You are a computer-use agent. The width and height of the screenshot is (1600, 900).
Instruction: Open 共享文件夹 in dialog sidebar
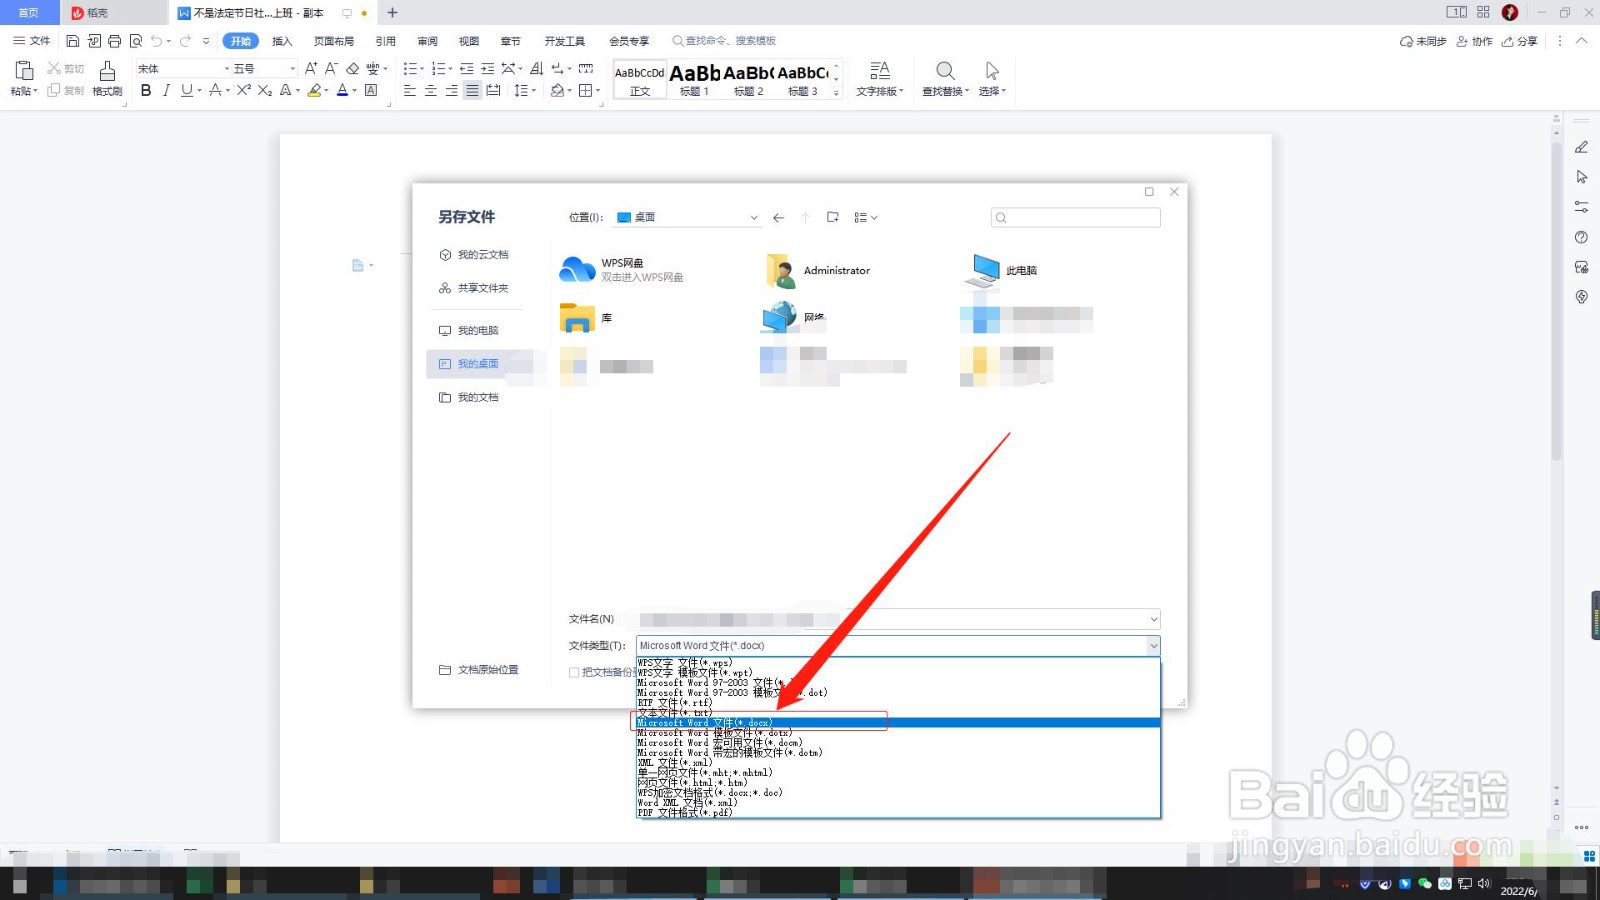[x=474, y=288]
